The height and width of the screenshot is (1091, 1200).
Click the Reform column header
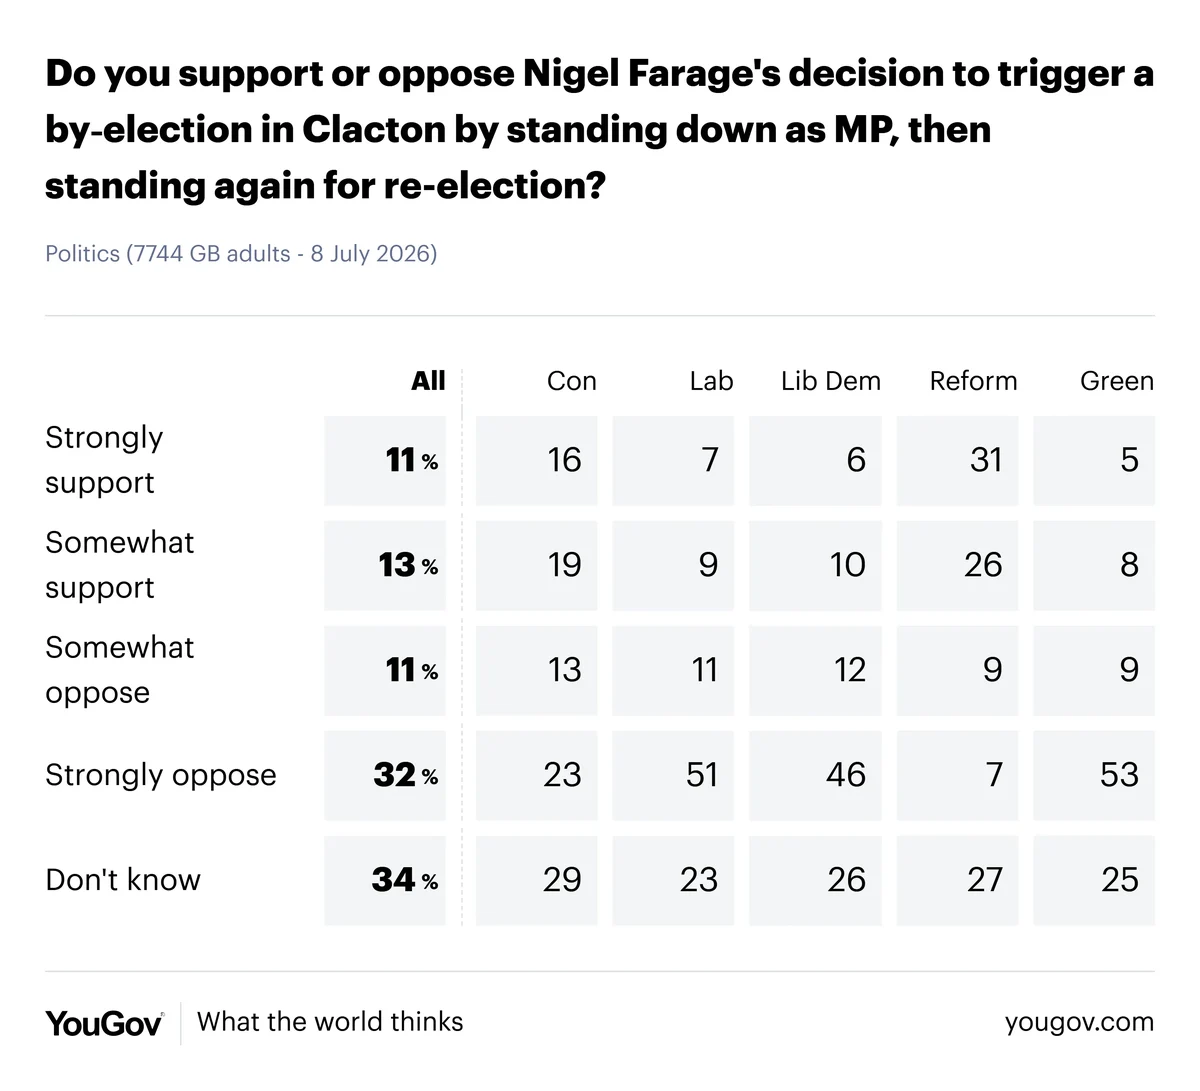tap(973, 381)
